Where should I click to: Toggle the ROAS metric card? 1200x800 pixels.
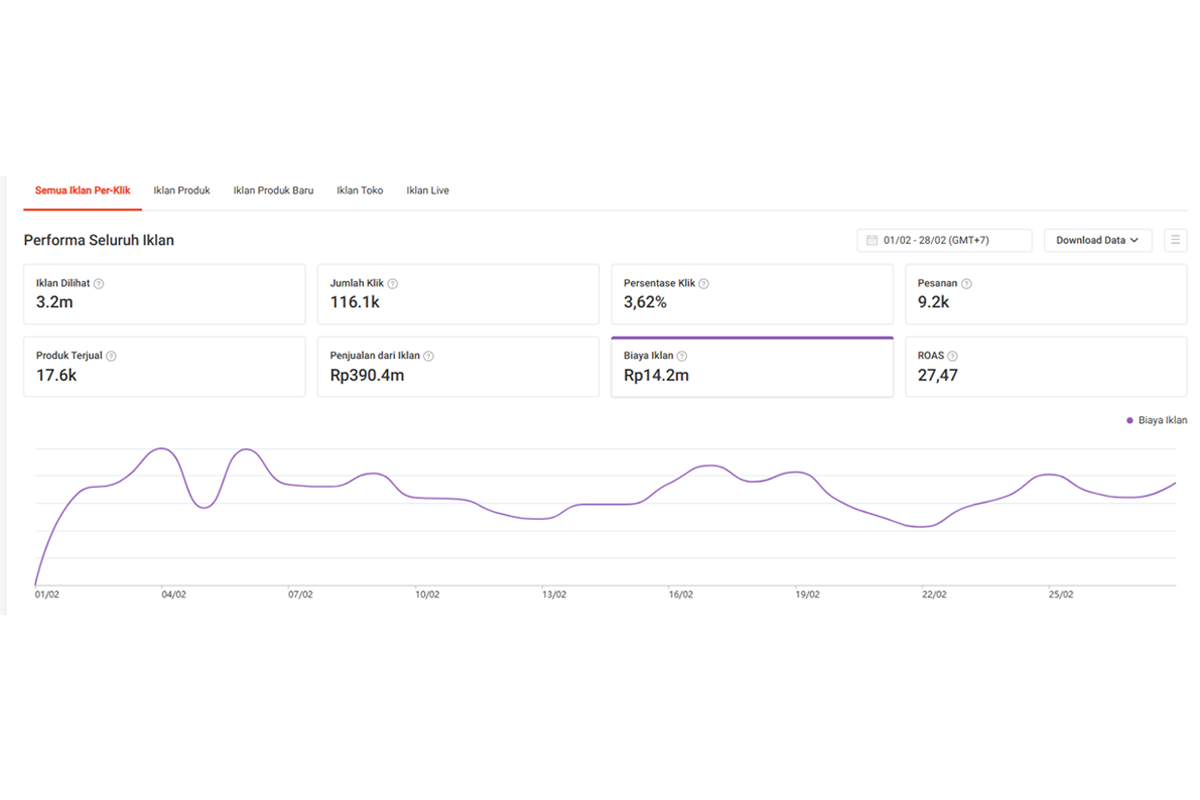[x=1046, y=367]
